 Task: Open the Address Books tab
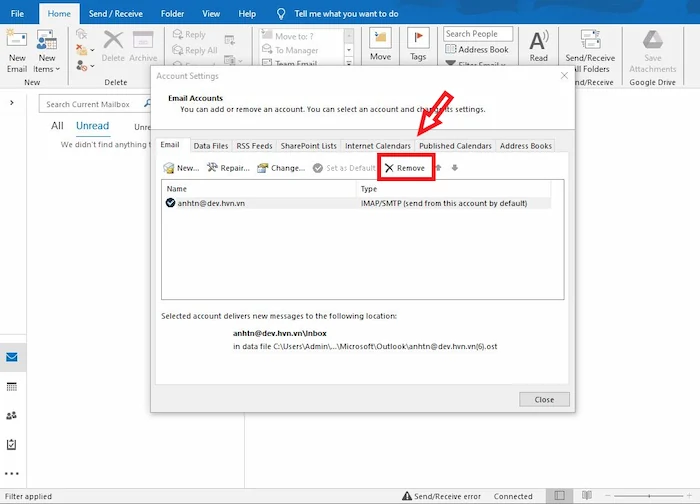(525, 146)
